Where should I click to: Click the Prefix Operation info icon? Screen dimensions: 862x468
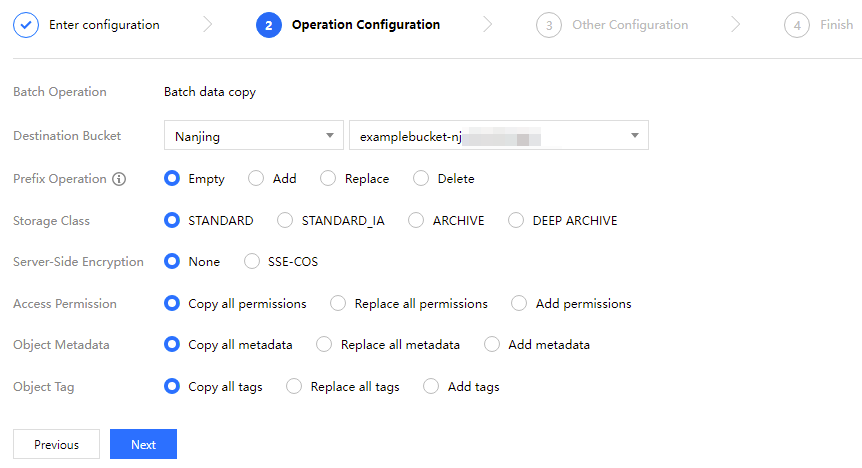[x=119, y=179]
